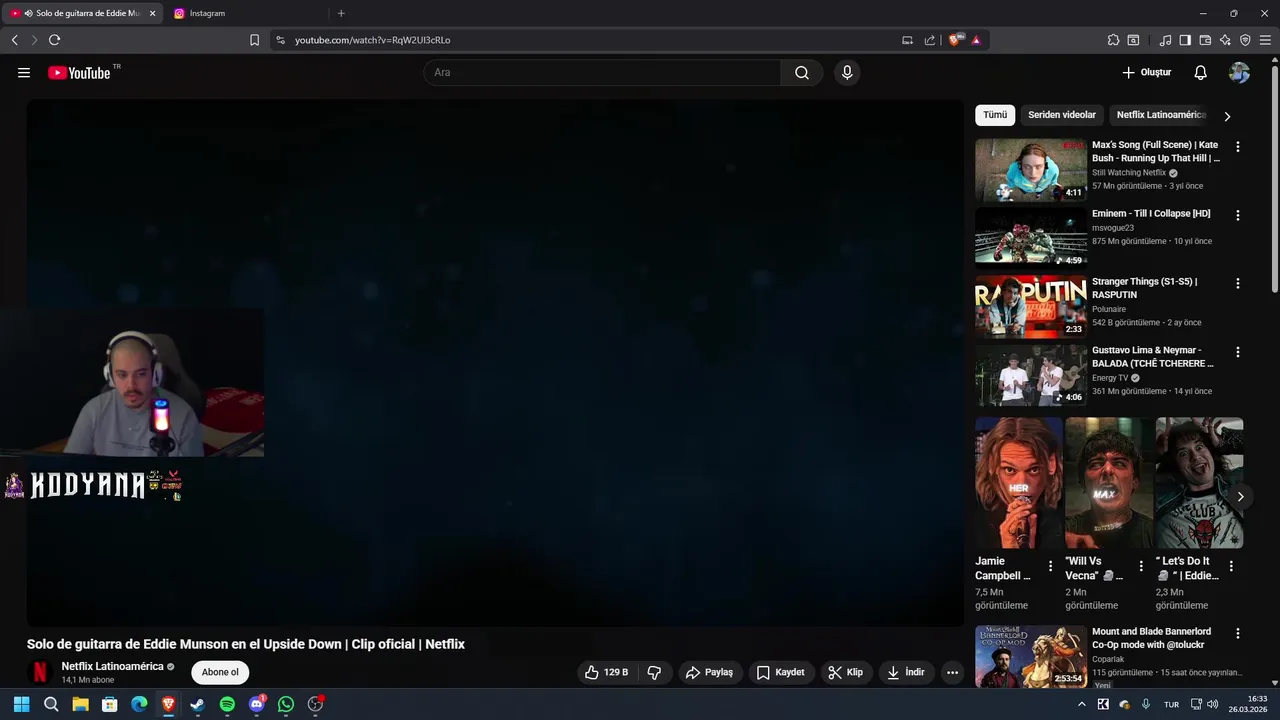1280x720 pixels.
Task: Open YouTube notifications bell
Action: pos(1201,73)
